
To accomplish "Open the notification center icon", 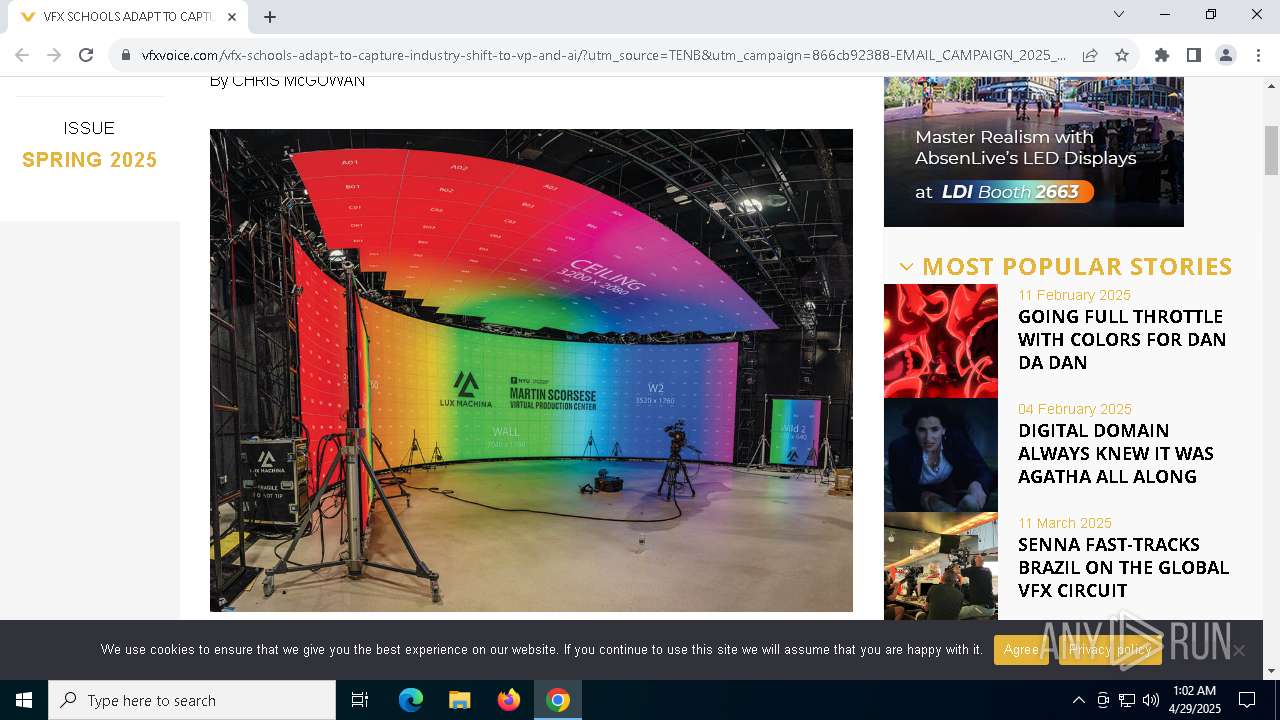I will click(x=1247, y=700).
